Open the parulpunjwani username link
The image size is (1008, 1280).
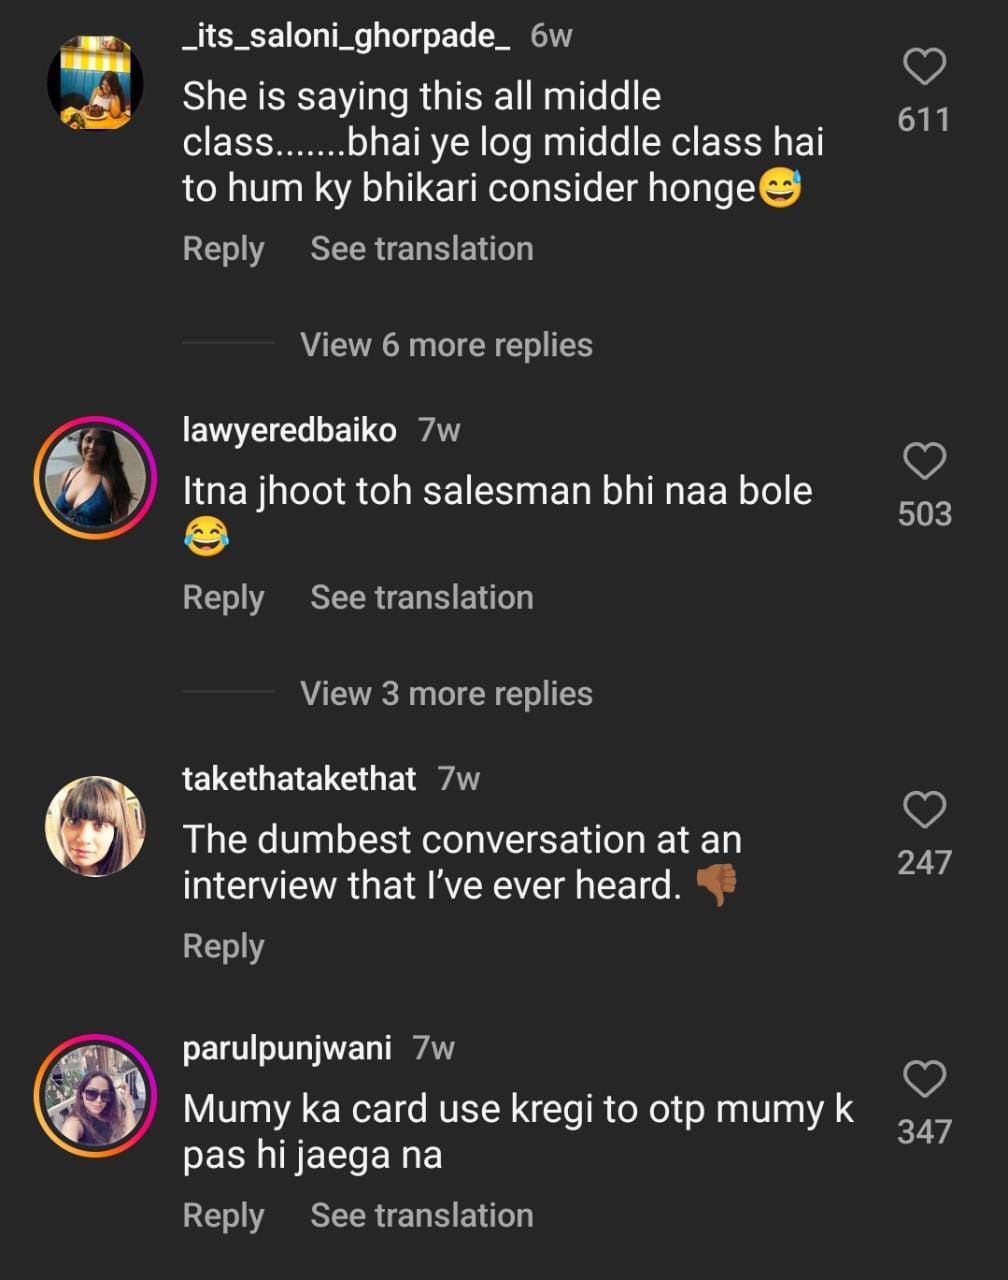coord(287,1048)
